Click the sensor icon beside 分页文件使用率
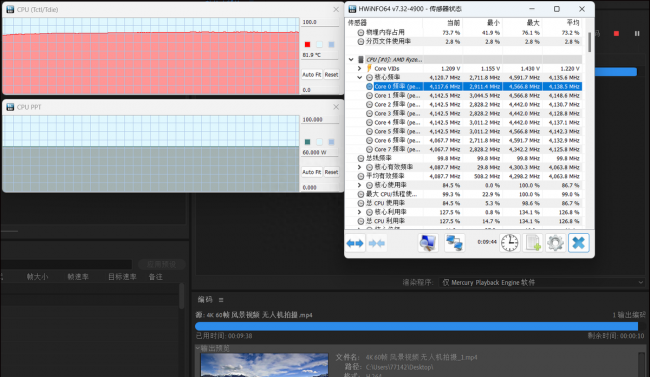This screenshot has height=377, width=650. click(361, 41)
